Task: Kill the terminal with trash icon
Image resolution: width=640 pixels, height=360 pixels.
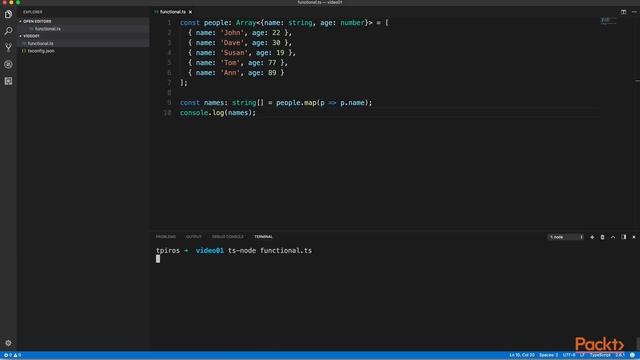Action: pyautogui.click(x=602, y=237)
